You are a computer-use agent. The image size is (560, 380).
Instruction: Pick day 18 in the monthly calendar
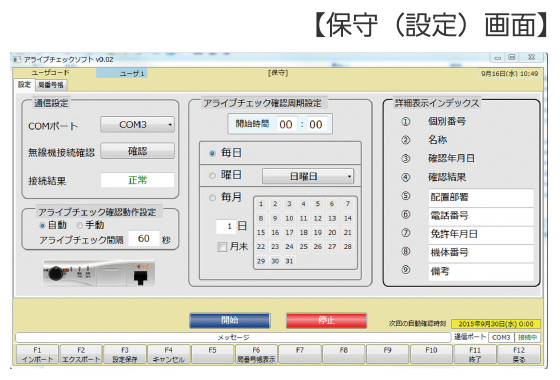point(304,232)
